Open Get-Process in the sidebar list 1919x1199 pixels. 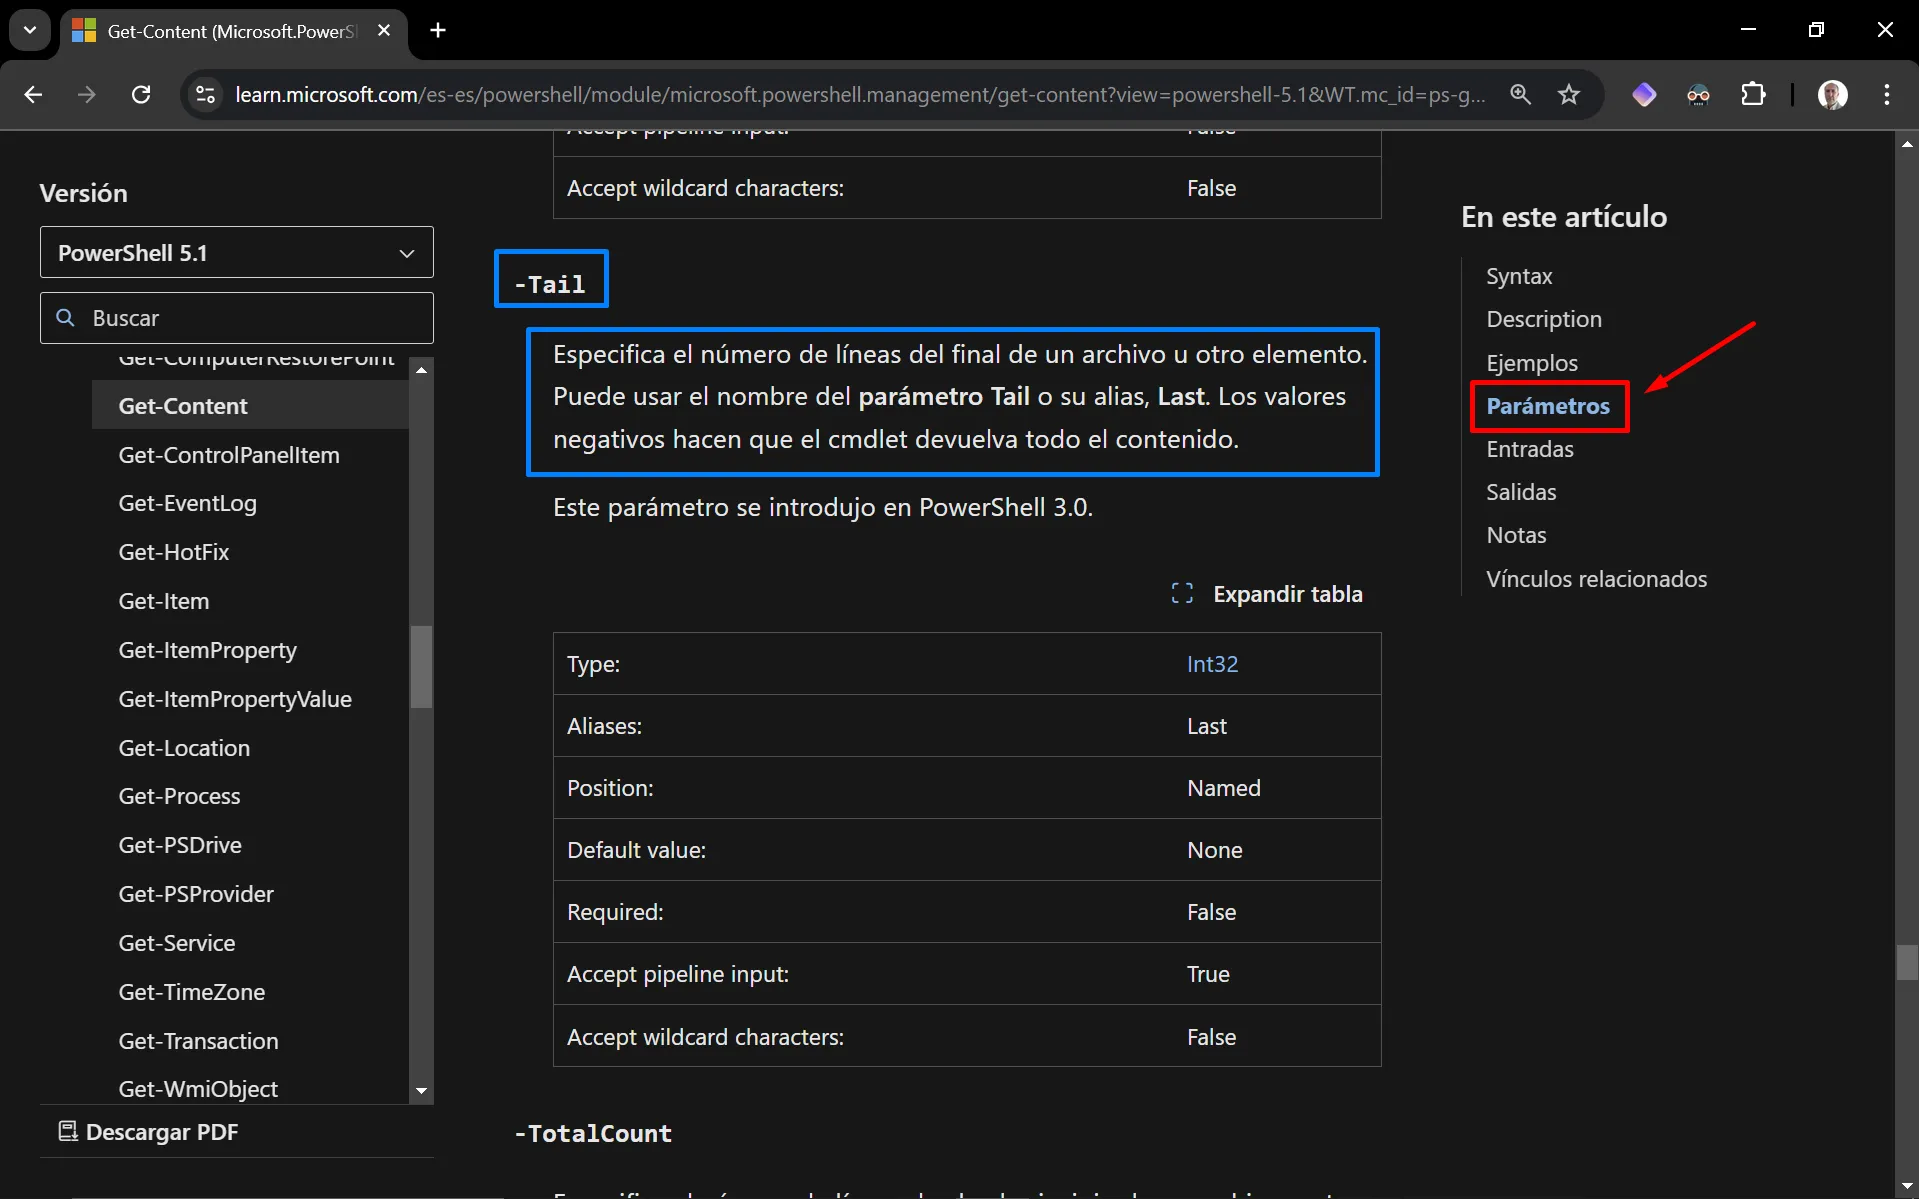(179, 796)
